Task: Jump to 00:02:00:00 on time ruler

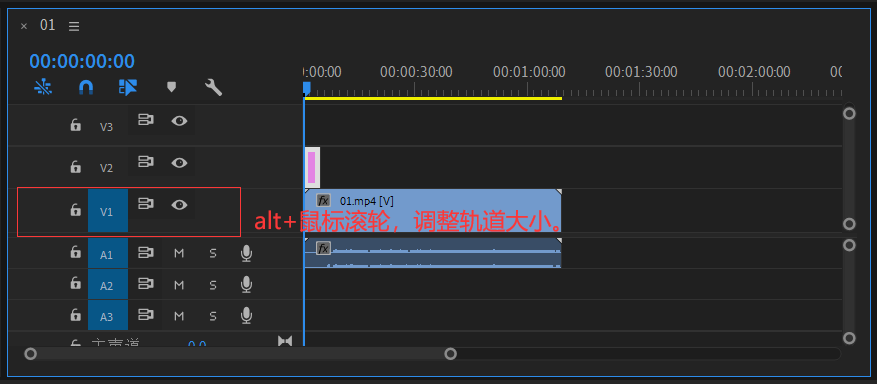Action: [754, 72]
